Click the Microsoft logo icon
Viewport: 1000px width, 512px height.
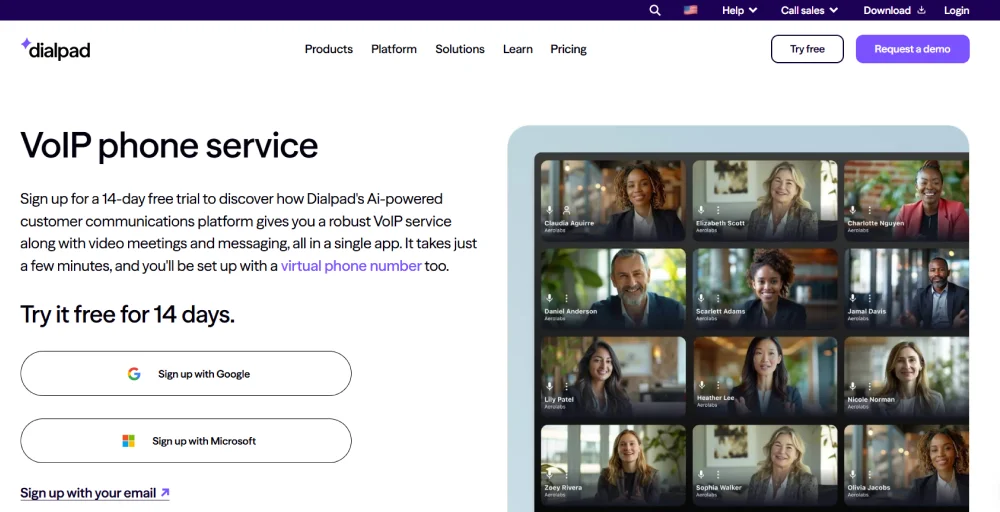pyautogui.click(x=129, y=441)
